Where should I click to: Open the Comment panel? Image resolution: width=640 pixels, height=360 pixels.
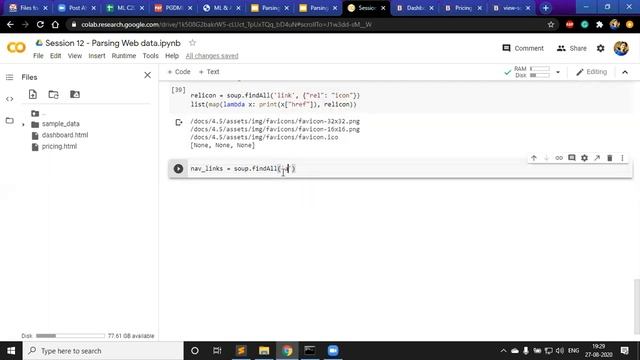(x=523, y=48)
